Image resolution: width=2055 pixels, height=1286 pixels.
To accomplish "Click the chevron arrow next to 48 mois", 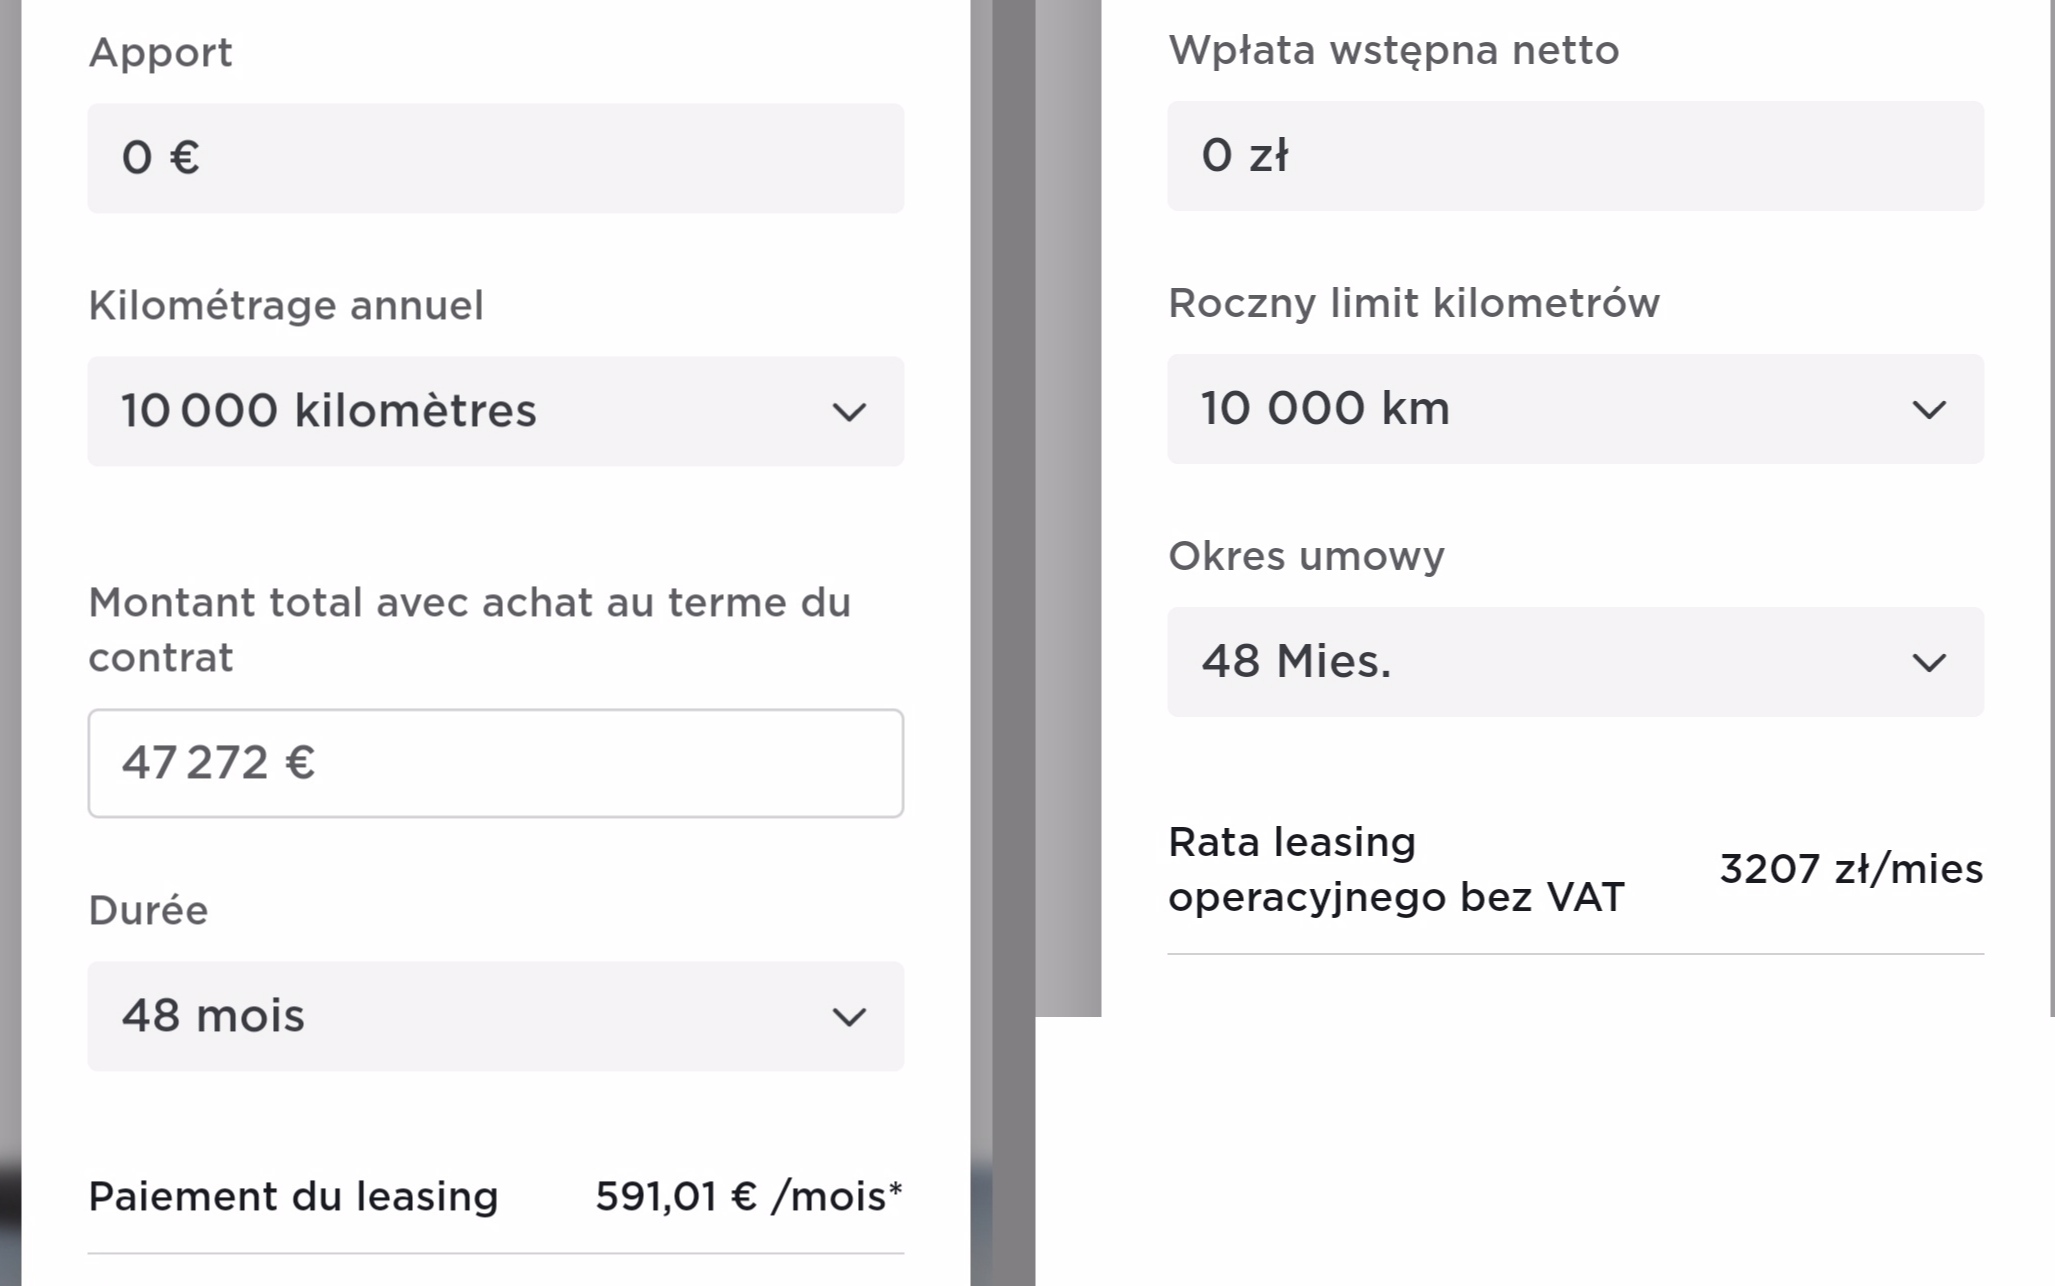I will click(849, 1017).
